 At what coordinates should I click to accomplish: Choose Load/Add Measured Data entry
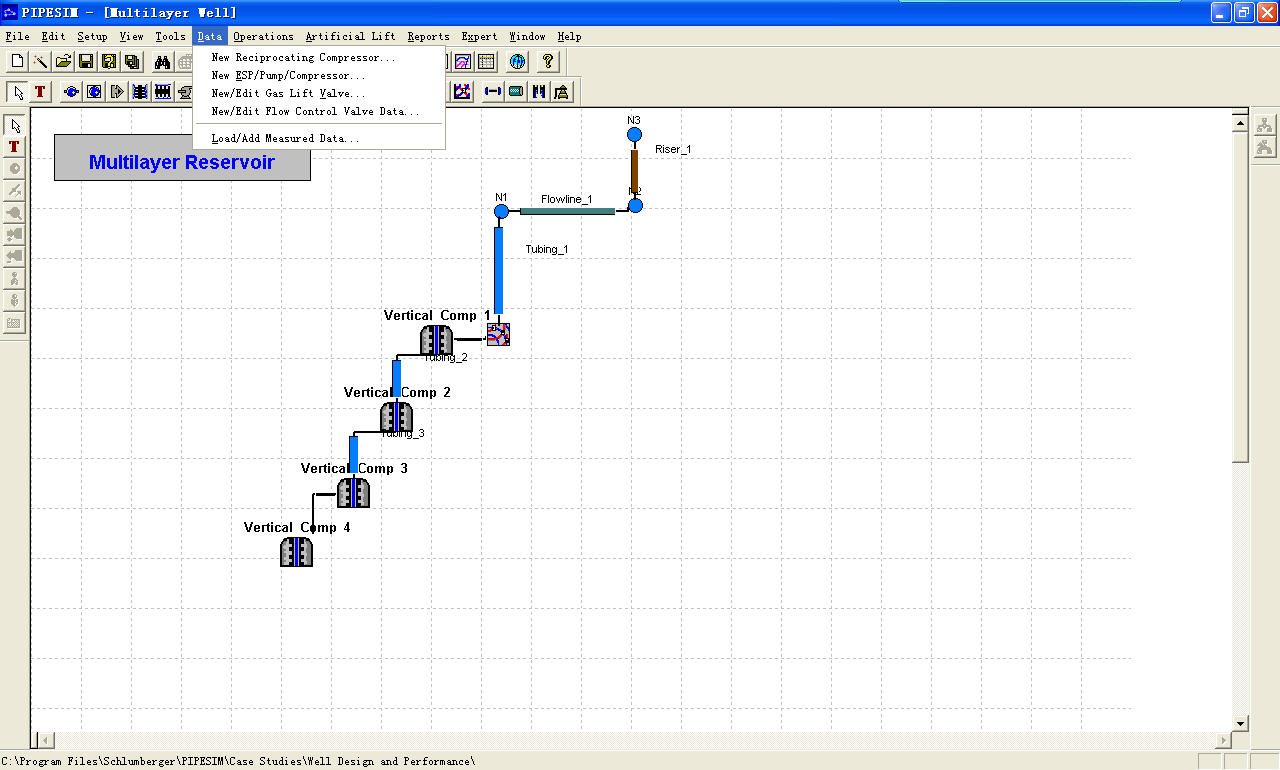(x=319, y=139)
